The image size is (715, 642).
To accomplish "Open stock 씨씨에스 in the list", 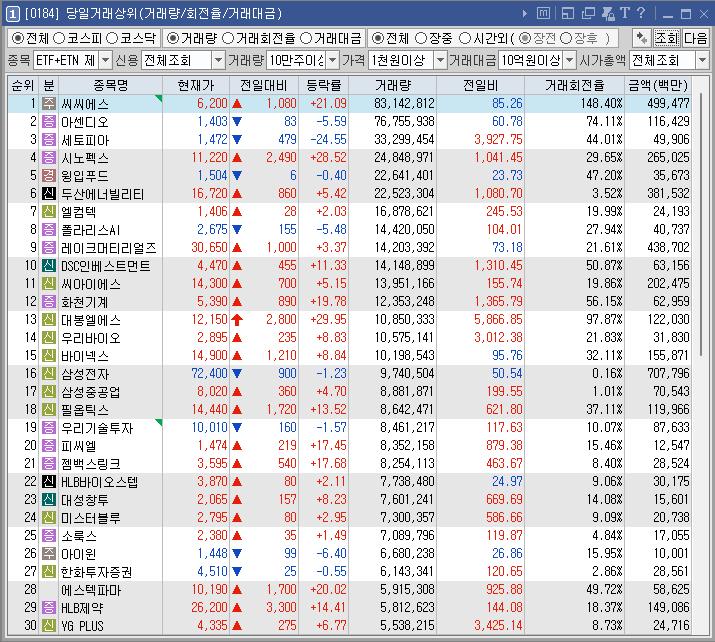I will tap(85, 104).
